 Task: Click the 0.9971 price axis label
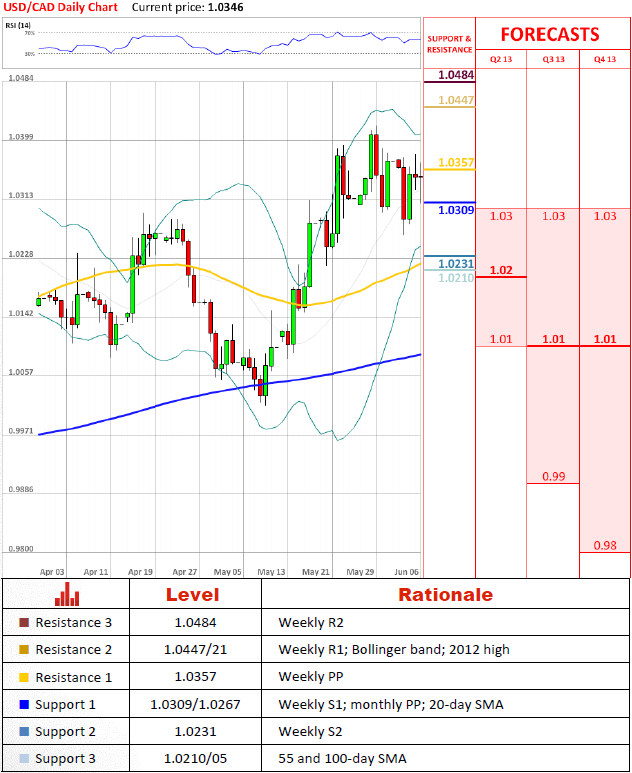point(21,431)
